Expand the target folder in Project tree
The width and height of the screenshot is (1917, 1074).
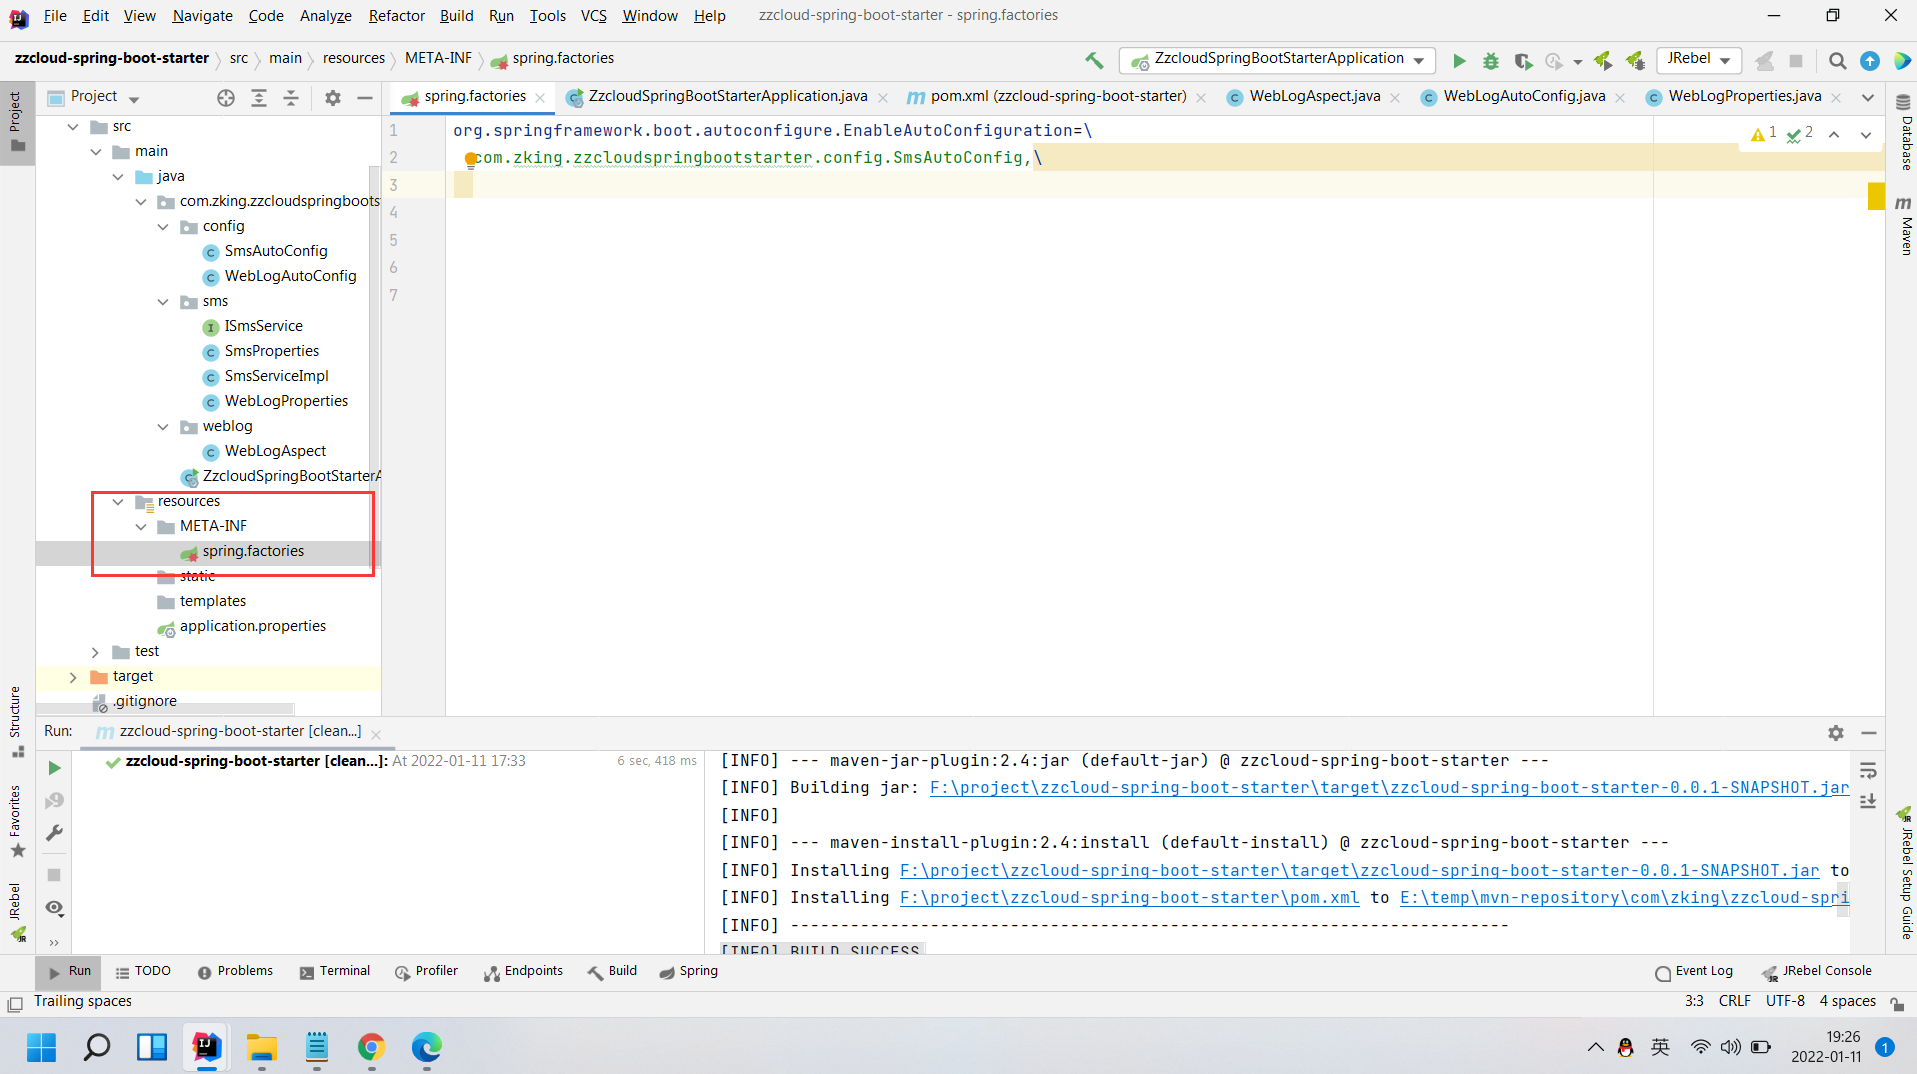click(72, 676)
